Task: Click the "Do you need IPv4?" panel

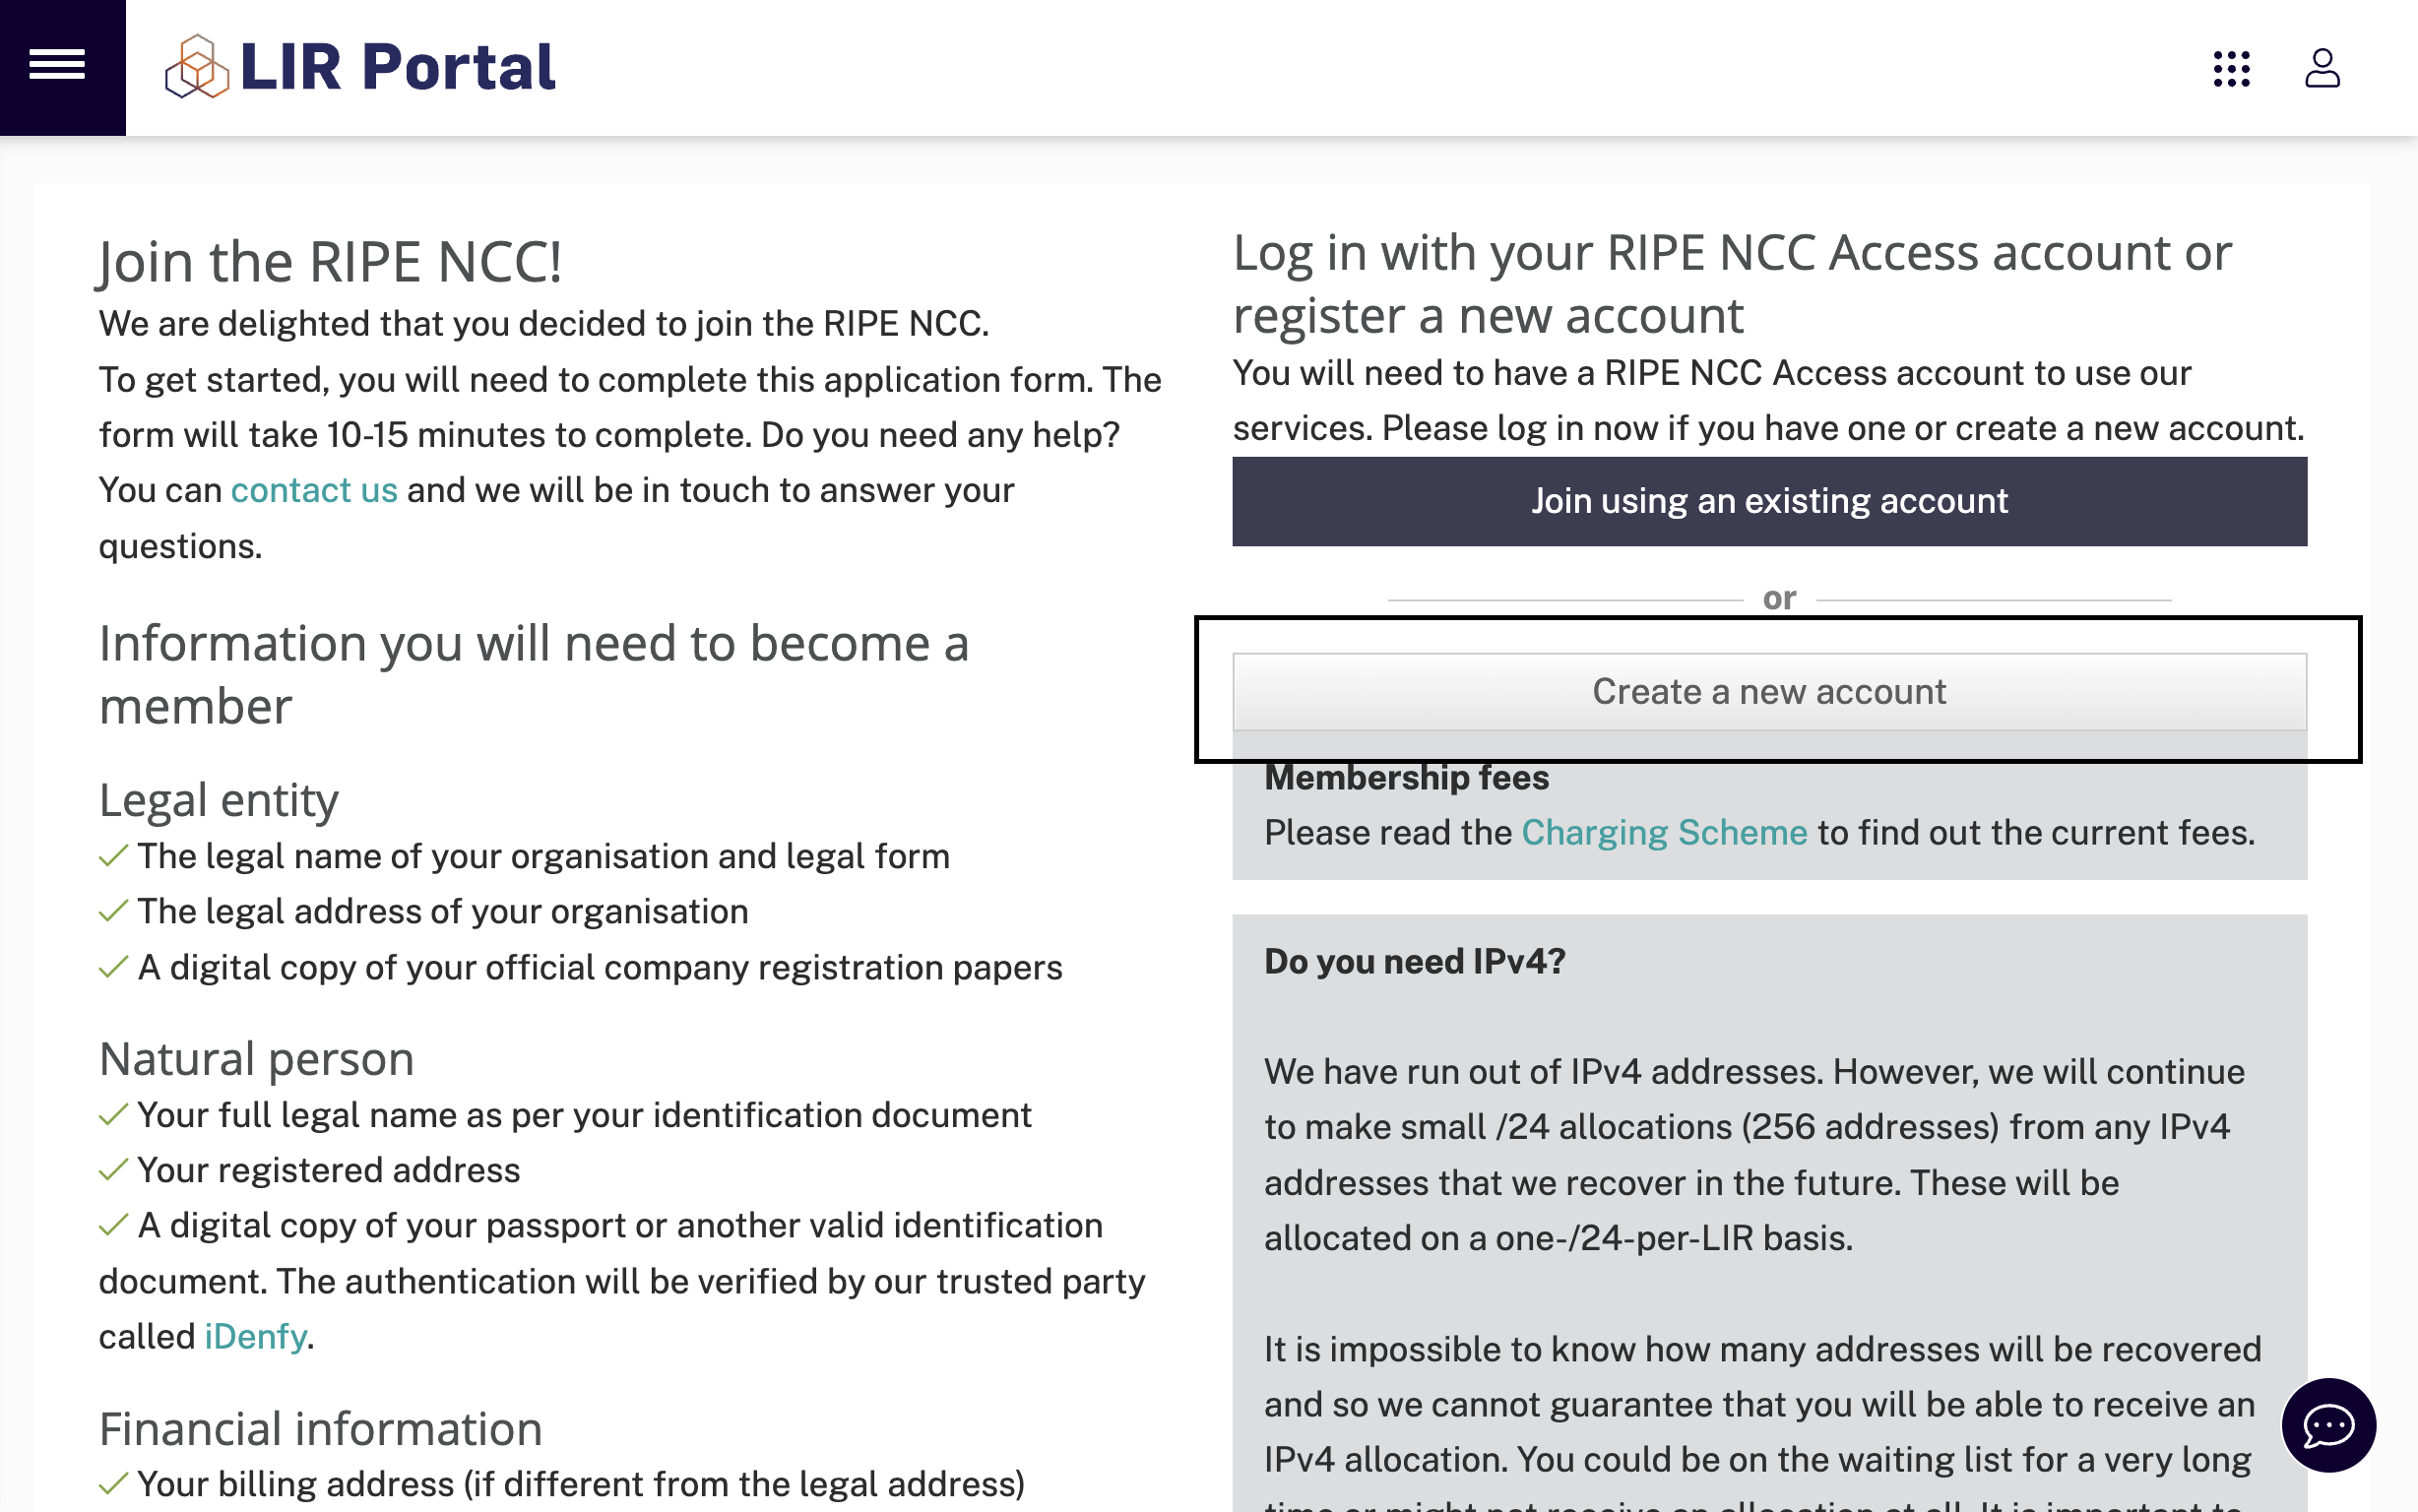Action: point(1413,961)
